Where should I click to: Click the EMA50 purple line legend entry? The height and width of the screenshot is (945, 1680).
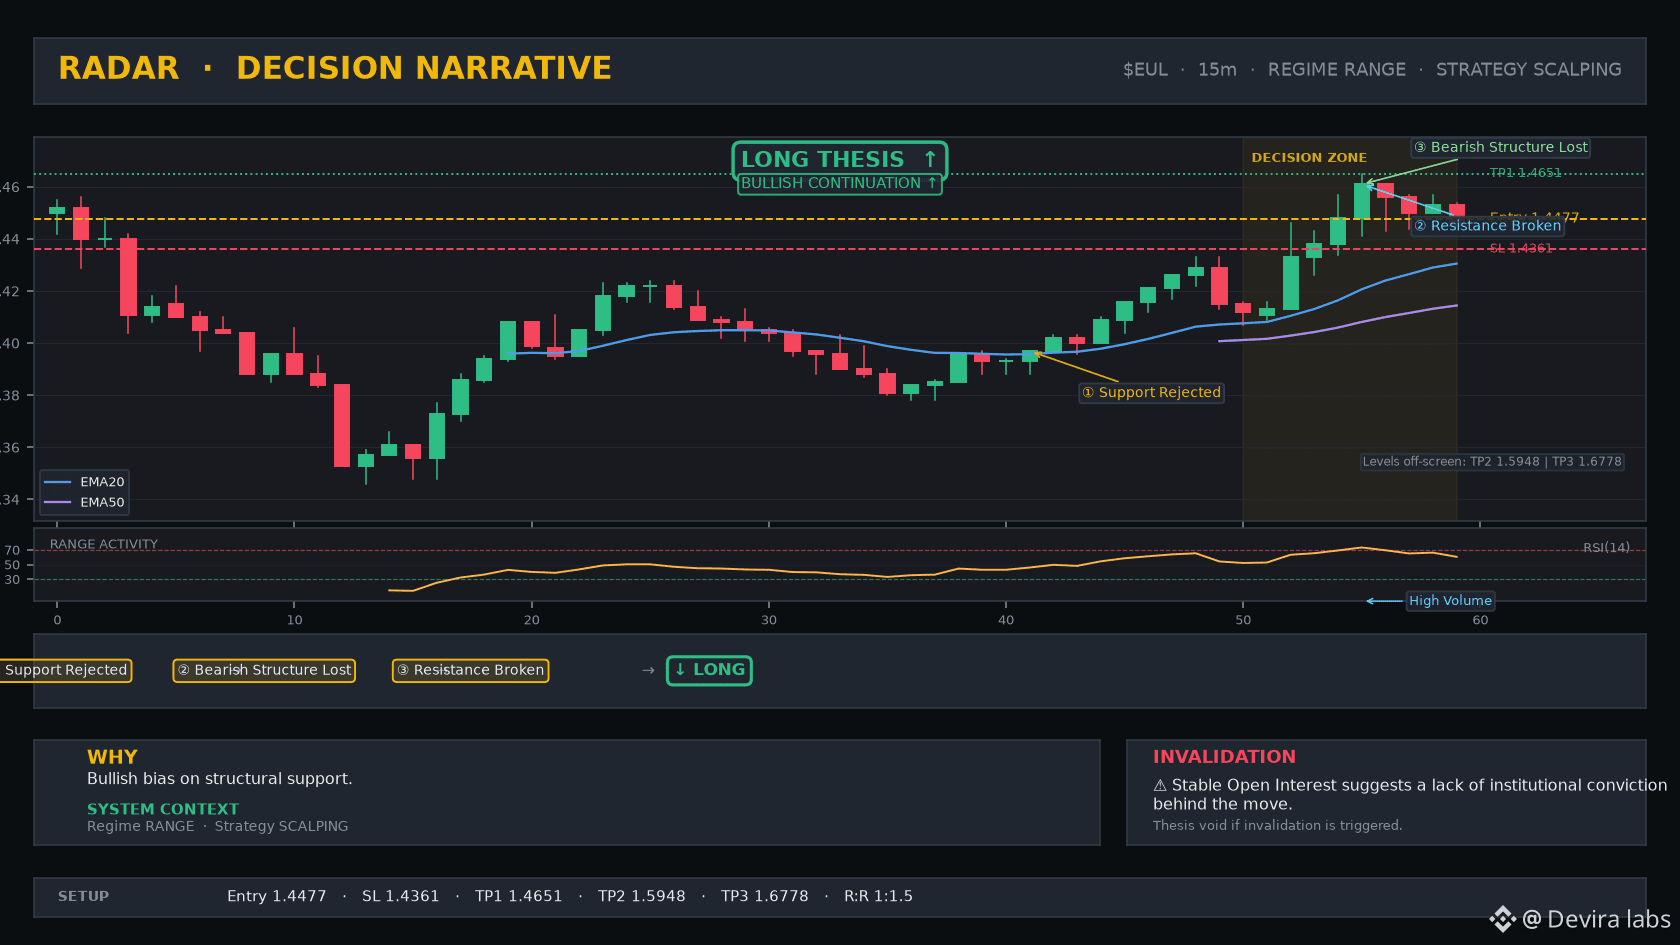(x=84, y=503)
